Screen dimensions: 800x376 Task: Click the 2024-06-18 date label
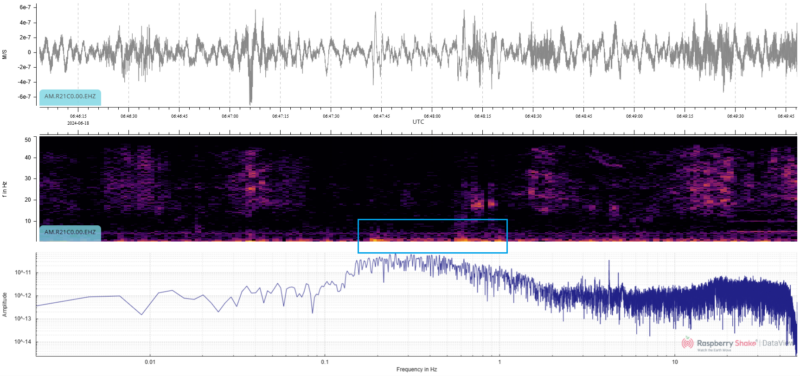[78, 122]
